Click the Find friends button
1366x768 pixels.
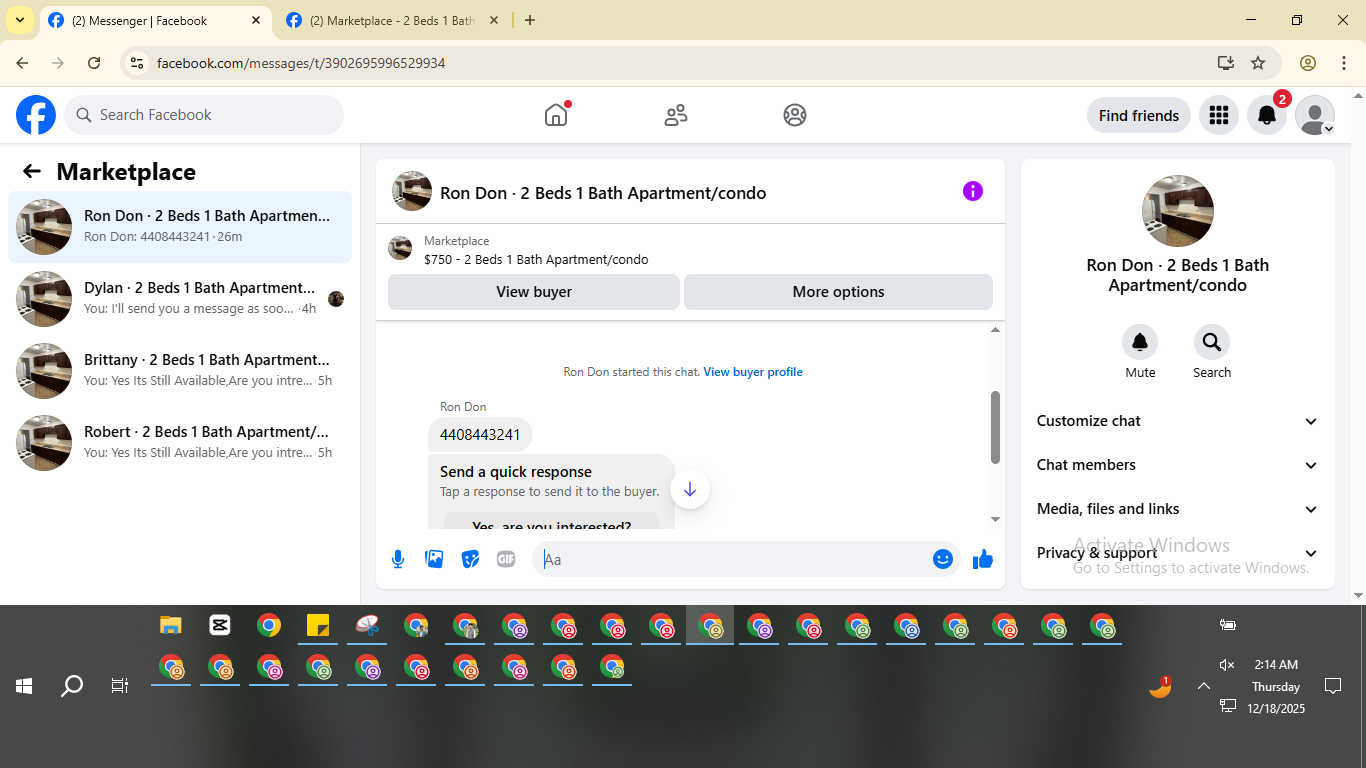[x=1139, y=115]
